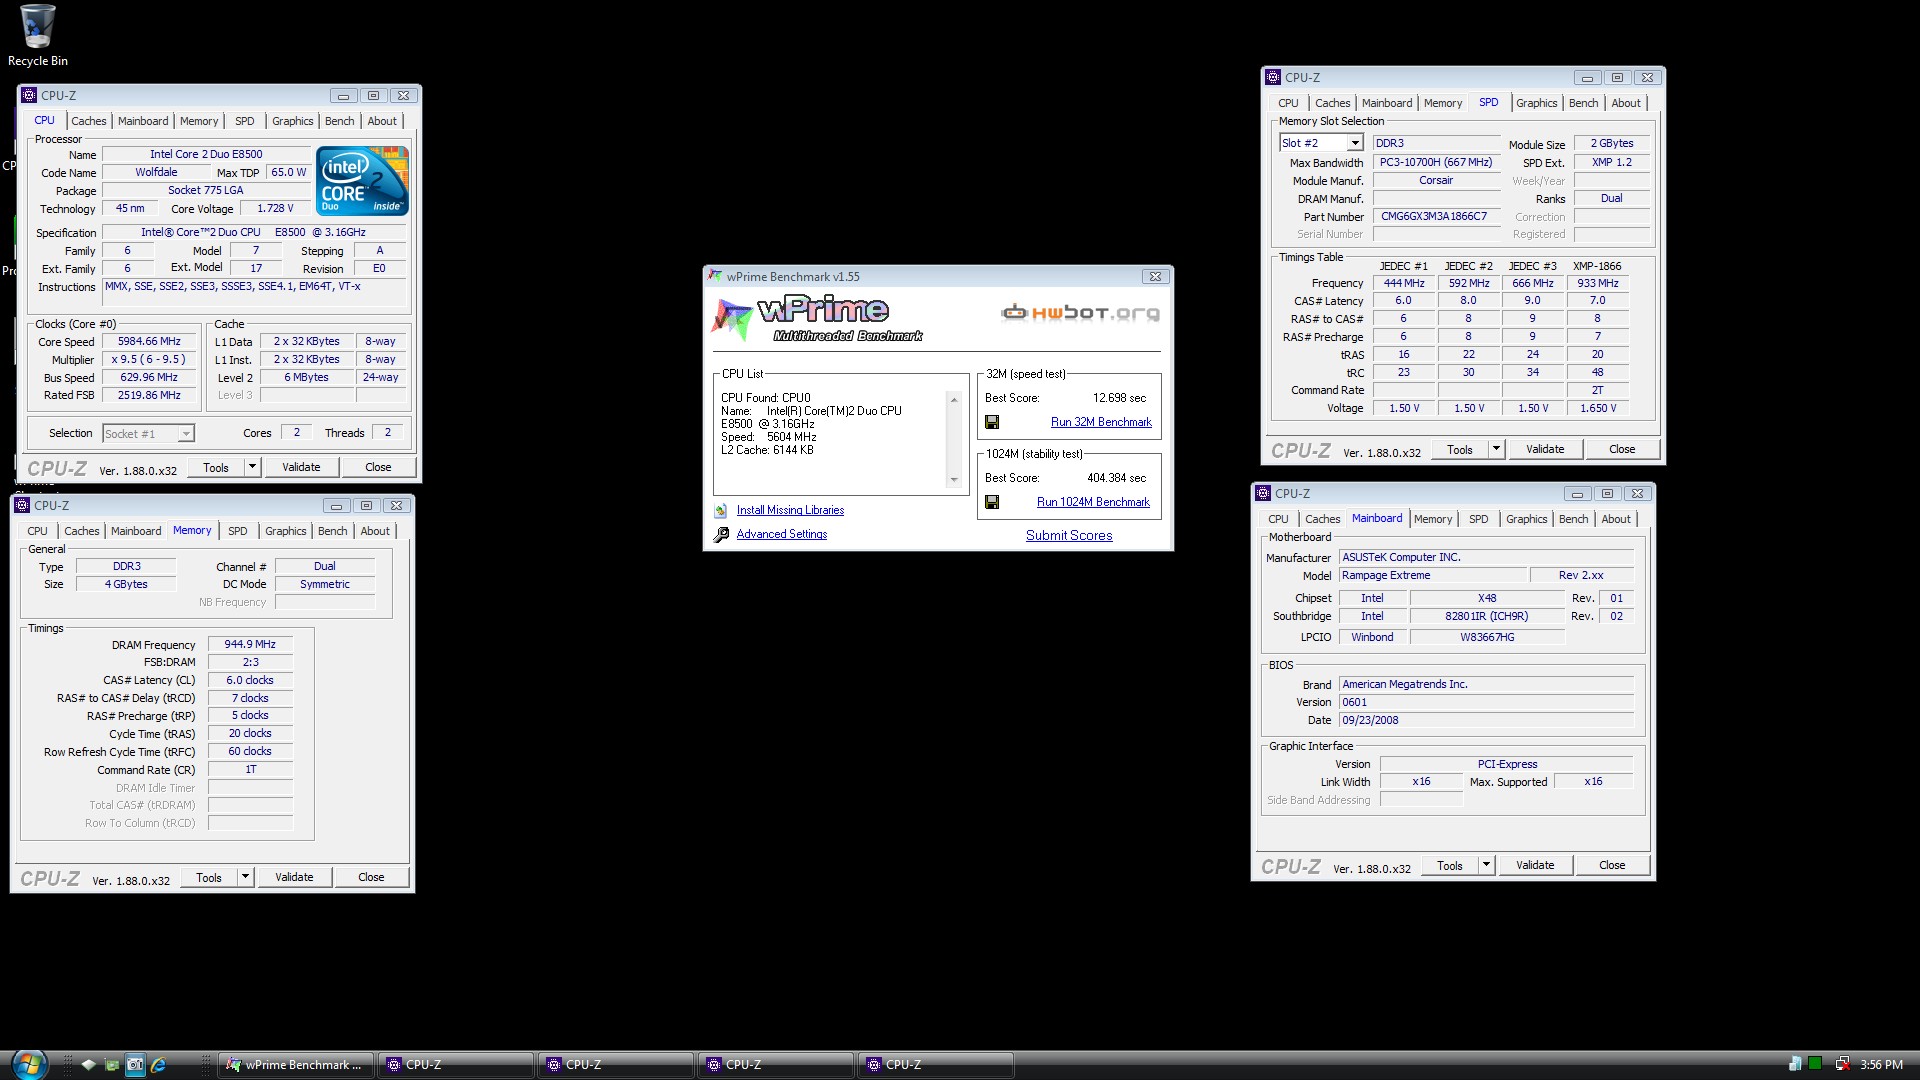Click the save icon beside Run 32M Benchmark
The image size is (1920, 1080).
pos(992,423)
